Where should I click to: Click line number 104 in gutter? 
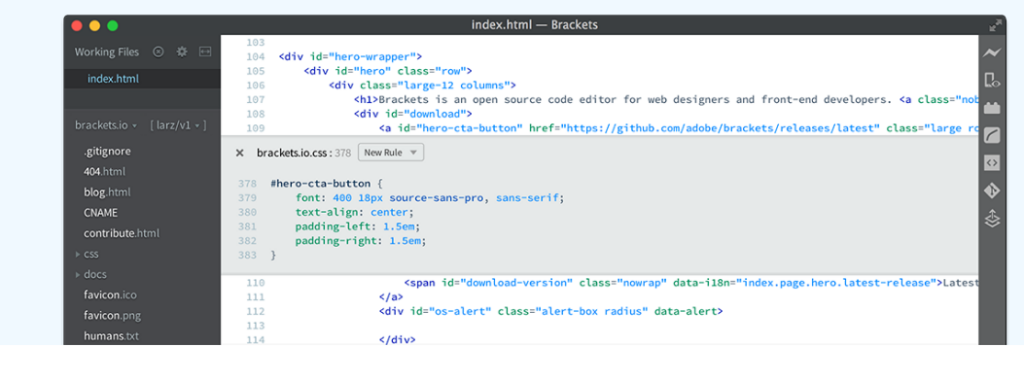[255, 57]
